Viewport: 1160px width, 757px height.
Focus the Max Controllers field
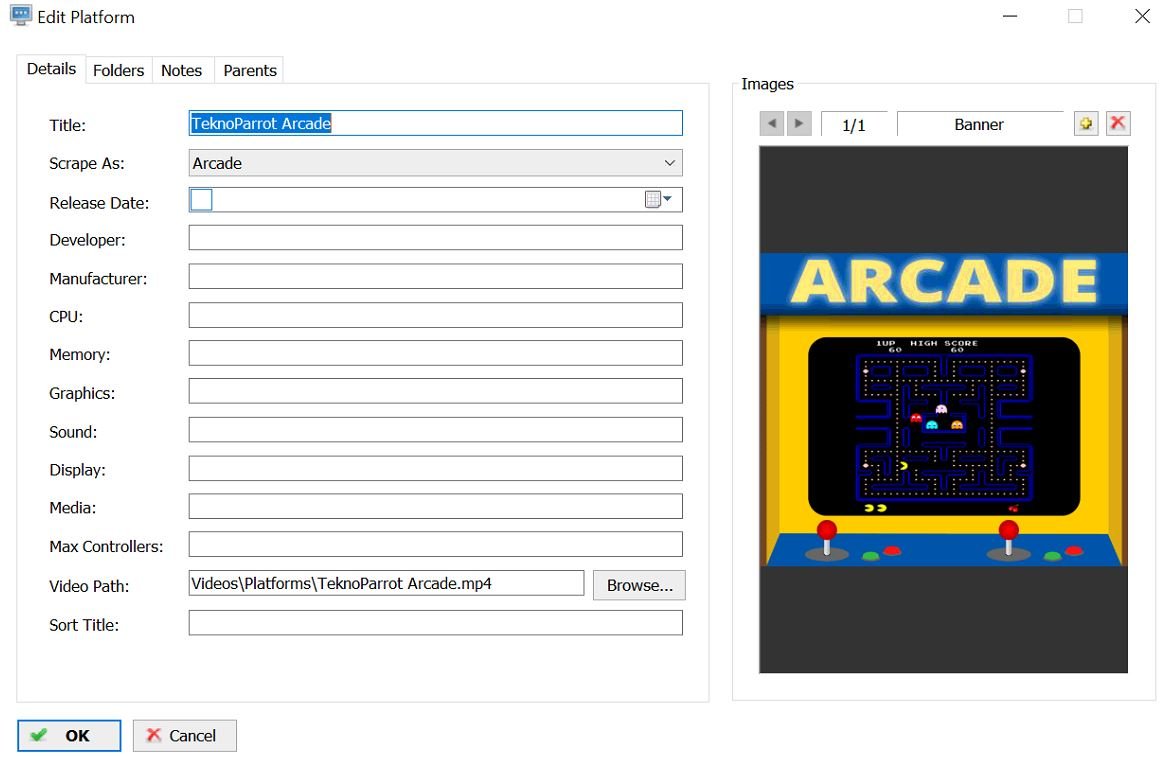click(436, 544)
